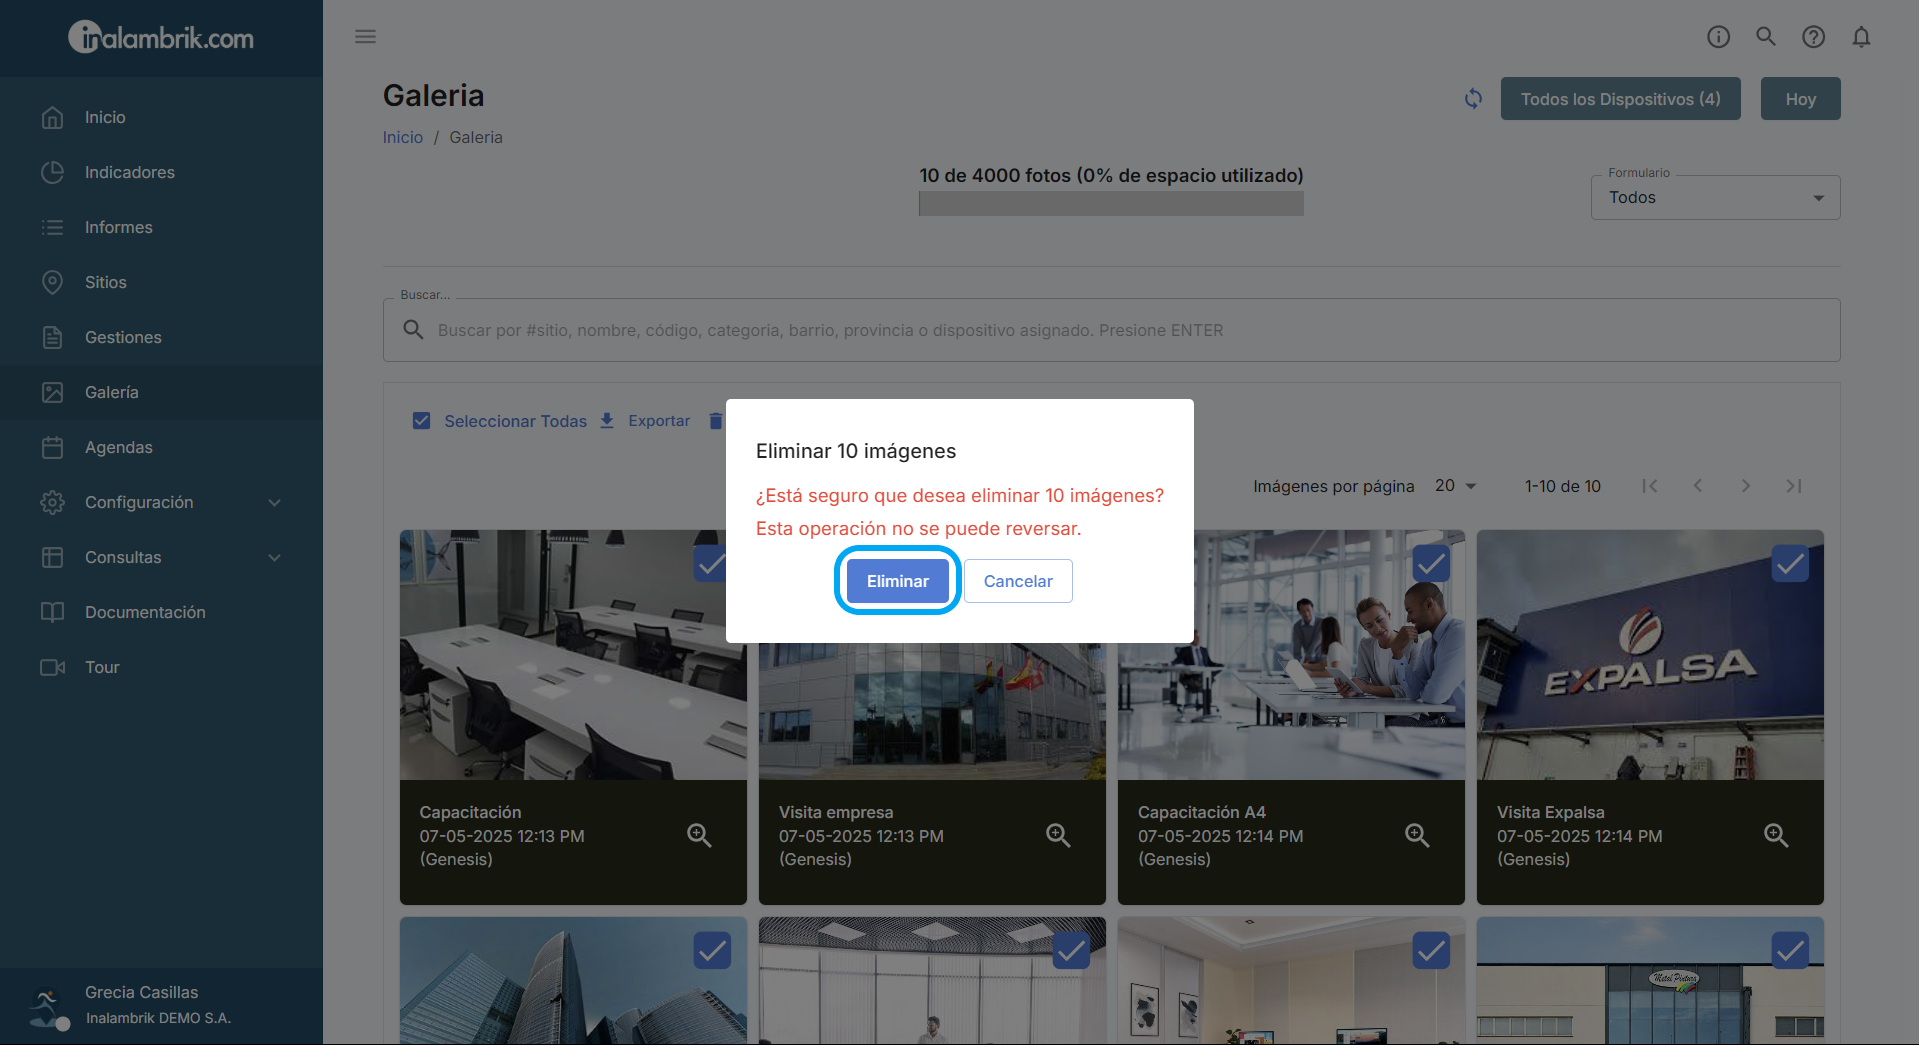Go to next page pagination arrow
This screenshot has width=1919, height=1045.
(1746, 486)
